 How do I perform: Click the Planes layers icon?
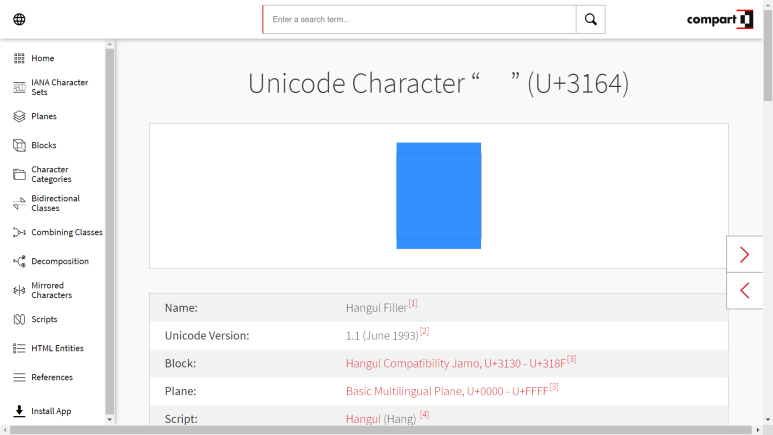(x=19, y=116)
